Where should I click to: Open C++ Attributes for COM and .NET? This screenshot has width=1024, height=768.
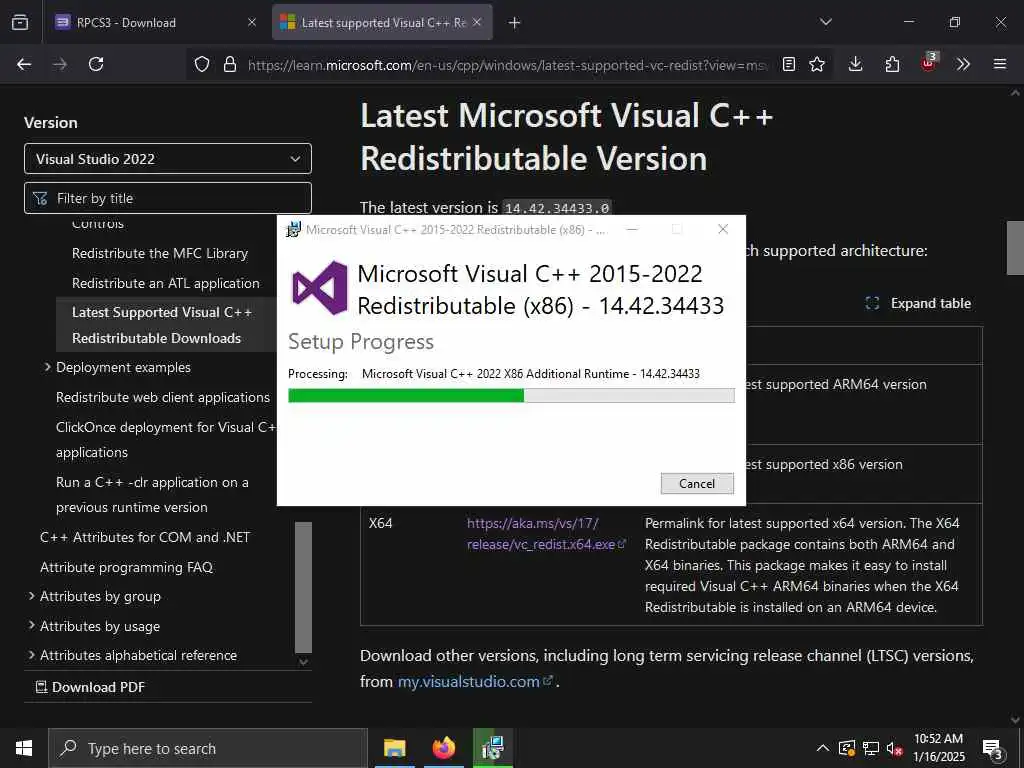(x=145, y=537)
